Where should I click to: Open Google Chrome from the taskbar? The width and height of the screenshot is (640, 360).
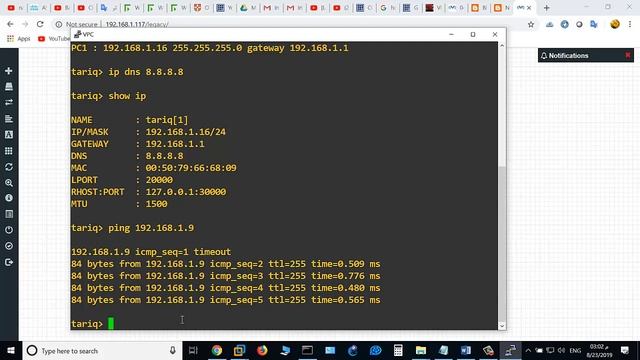217,351
